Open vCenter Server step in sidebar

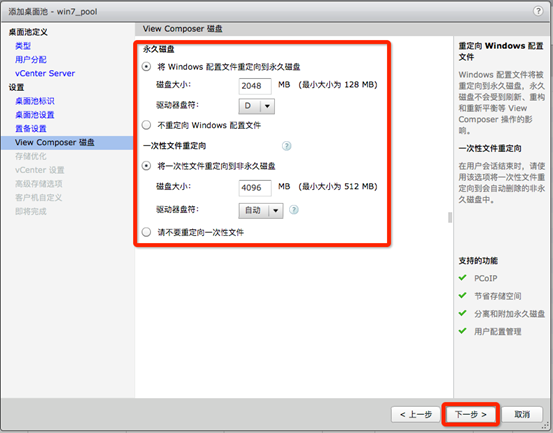[45, 73]
